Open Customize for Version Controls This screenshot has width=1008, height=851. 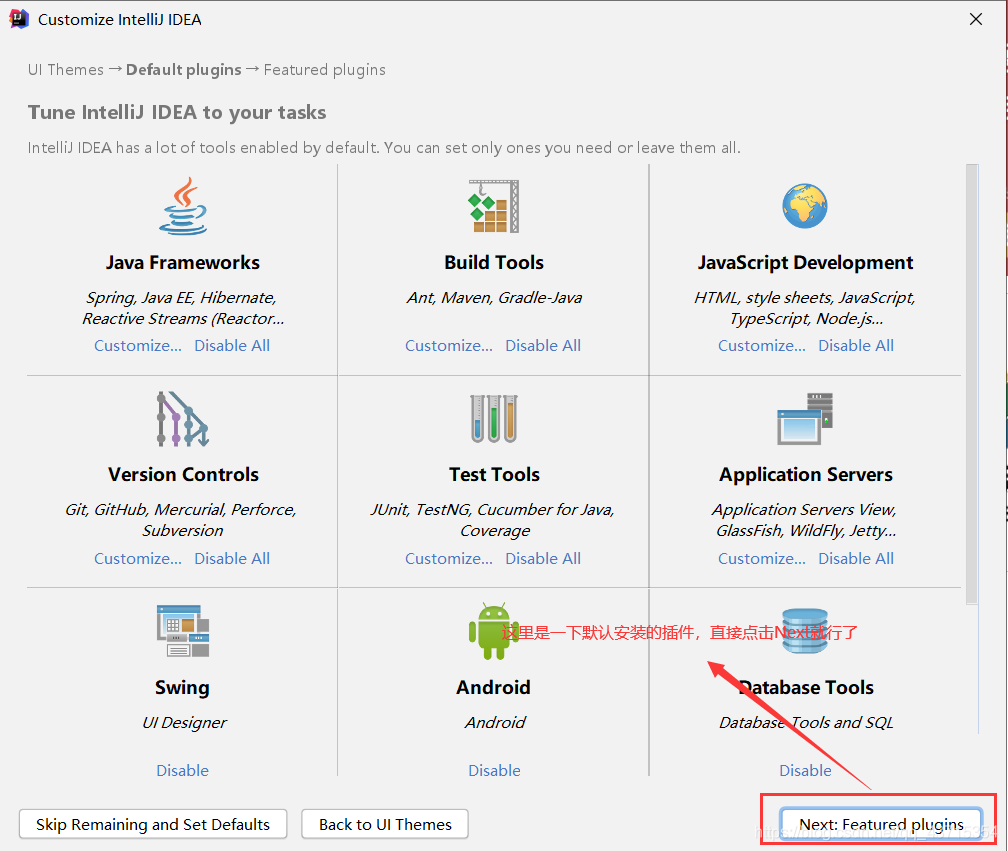pos(138,559)
